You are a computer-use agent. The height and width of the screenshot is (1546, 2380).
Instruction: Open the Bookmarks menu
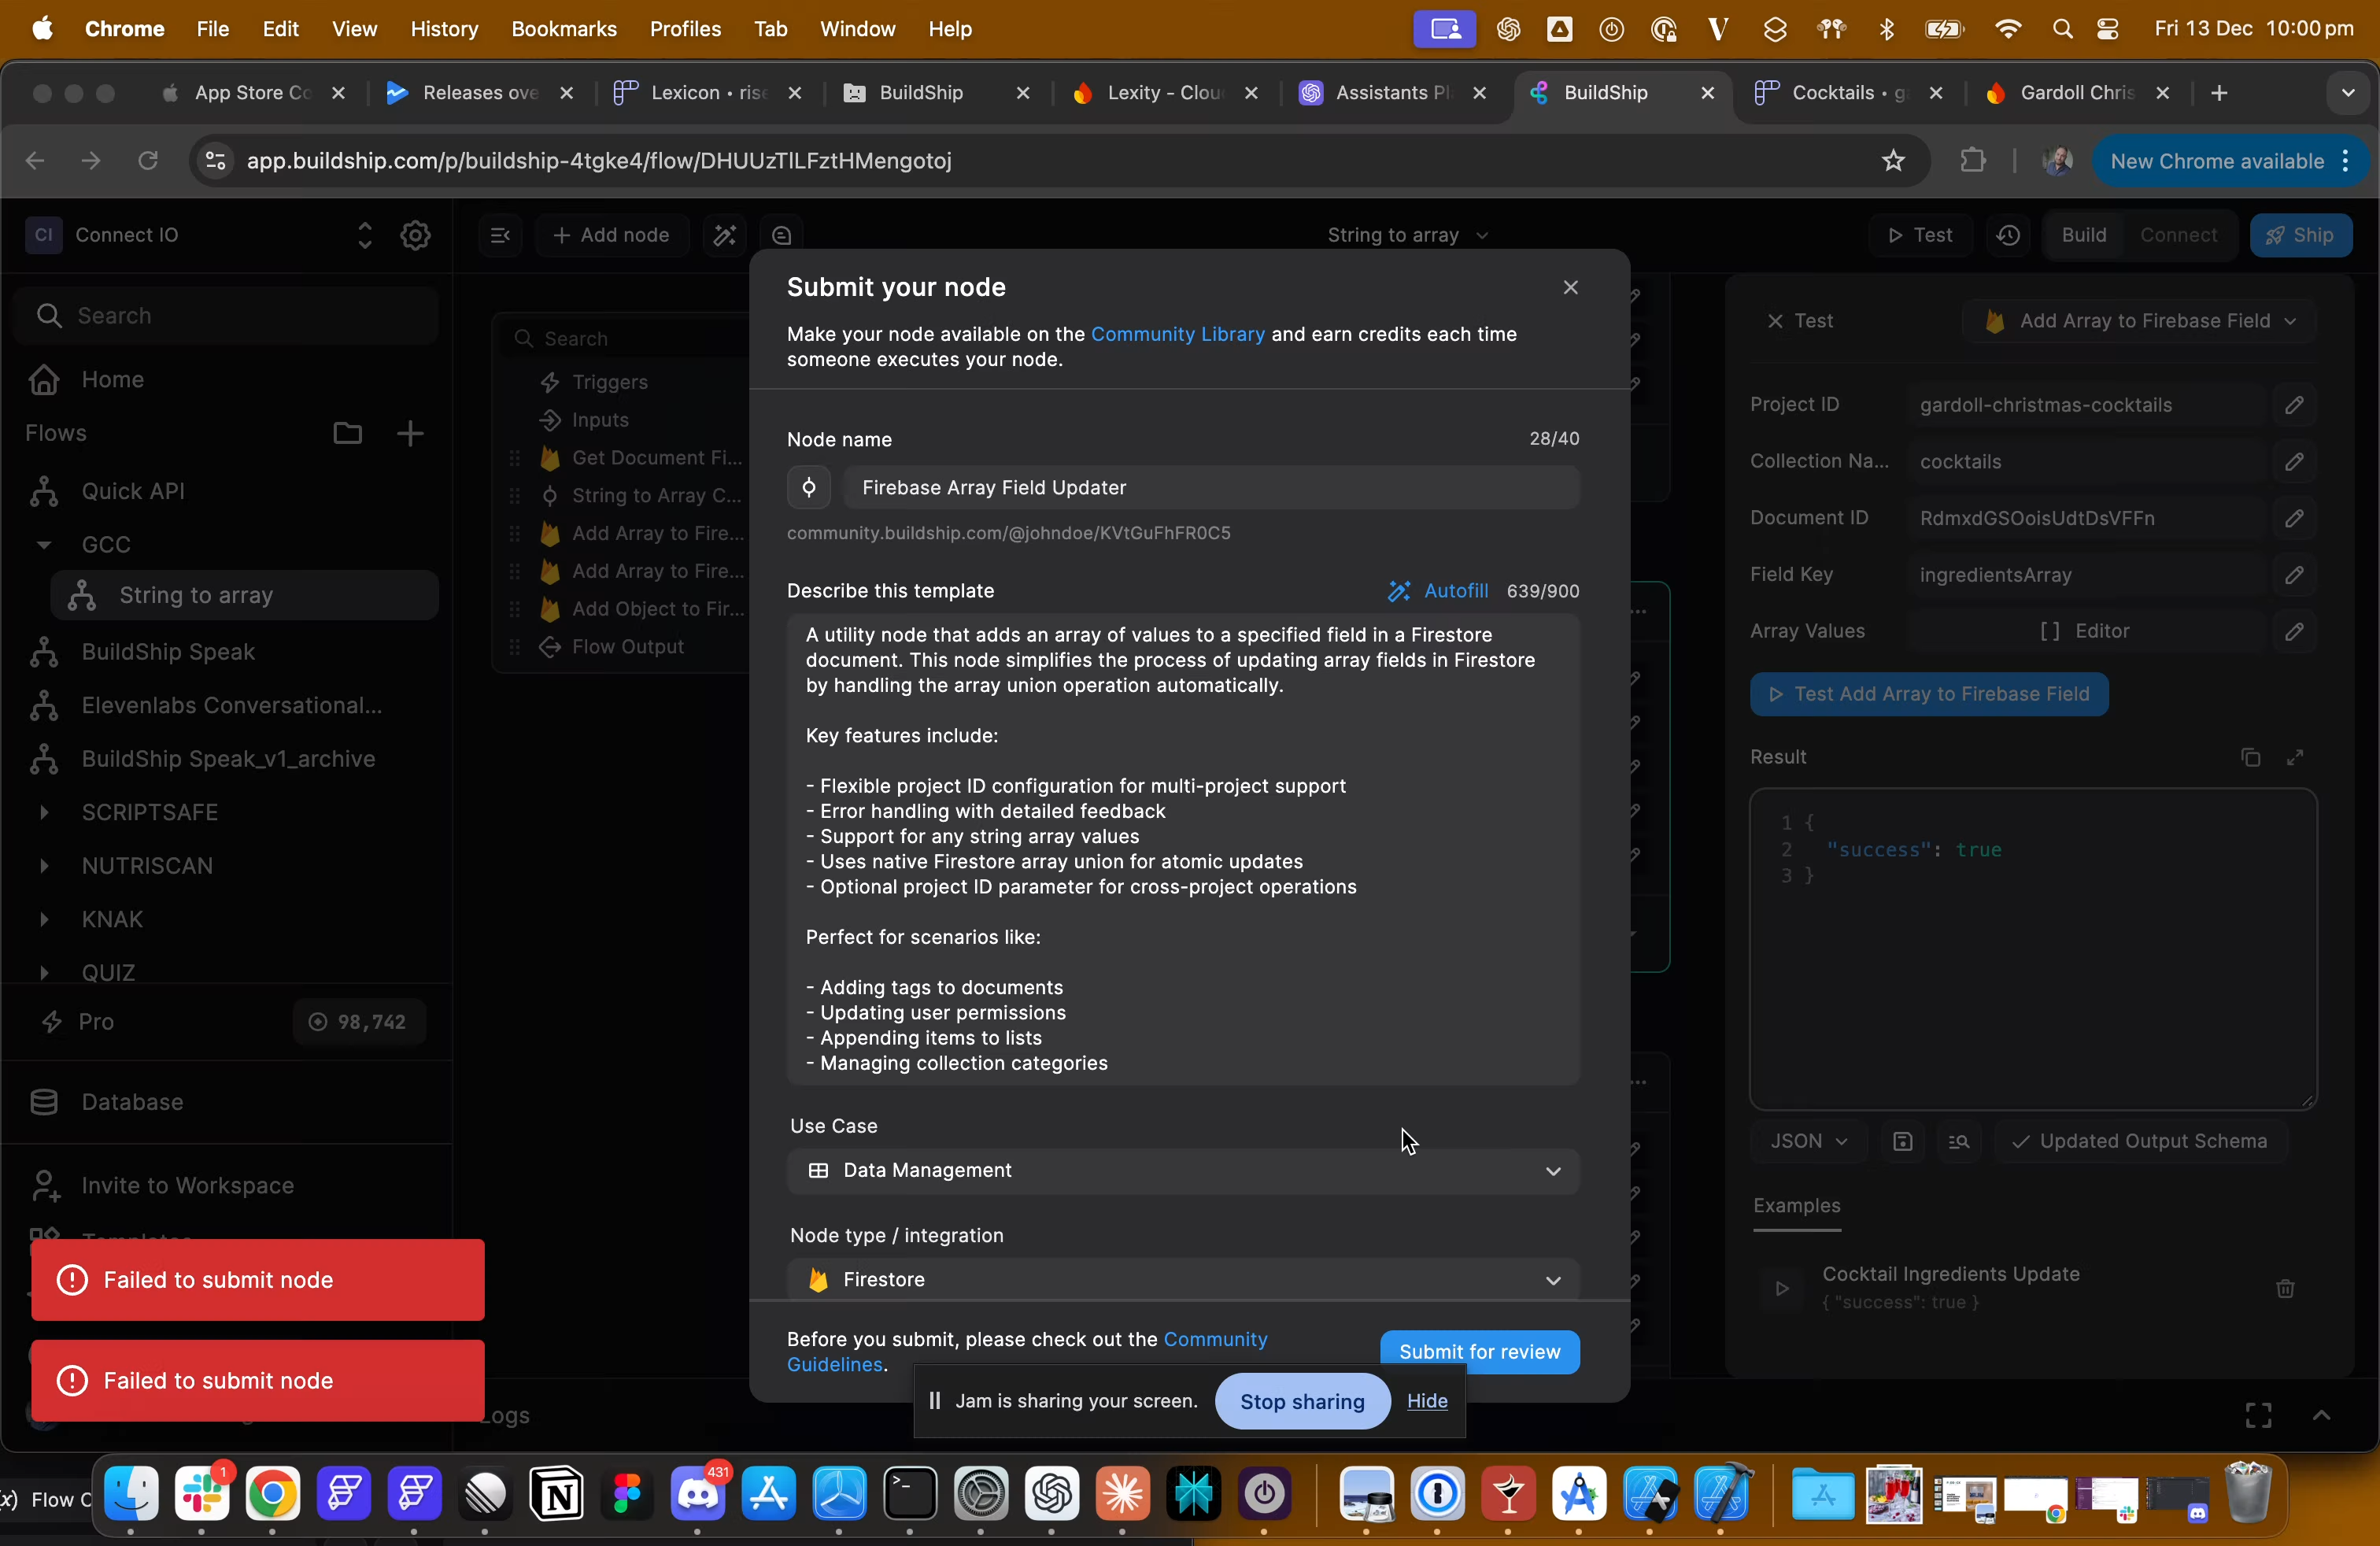[563, 29]
